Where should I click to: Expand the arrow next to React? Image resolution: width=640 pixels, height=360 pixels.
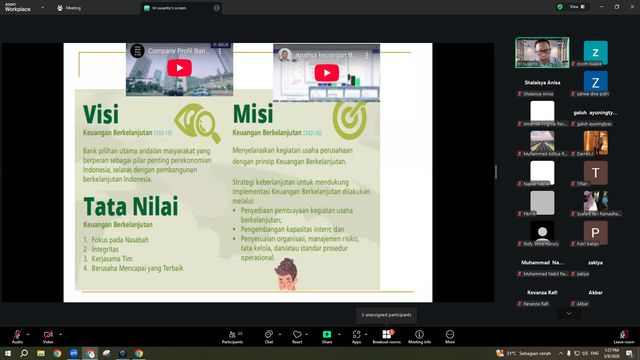[307, 334]
